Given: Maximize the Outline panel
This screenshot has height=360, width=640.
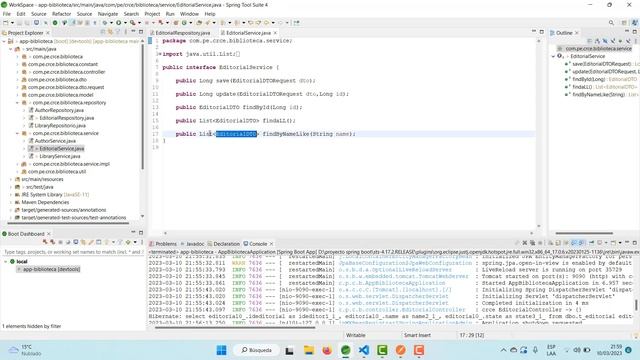Looking at the screenshot, I should point(635,31).
